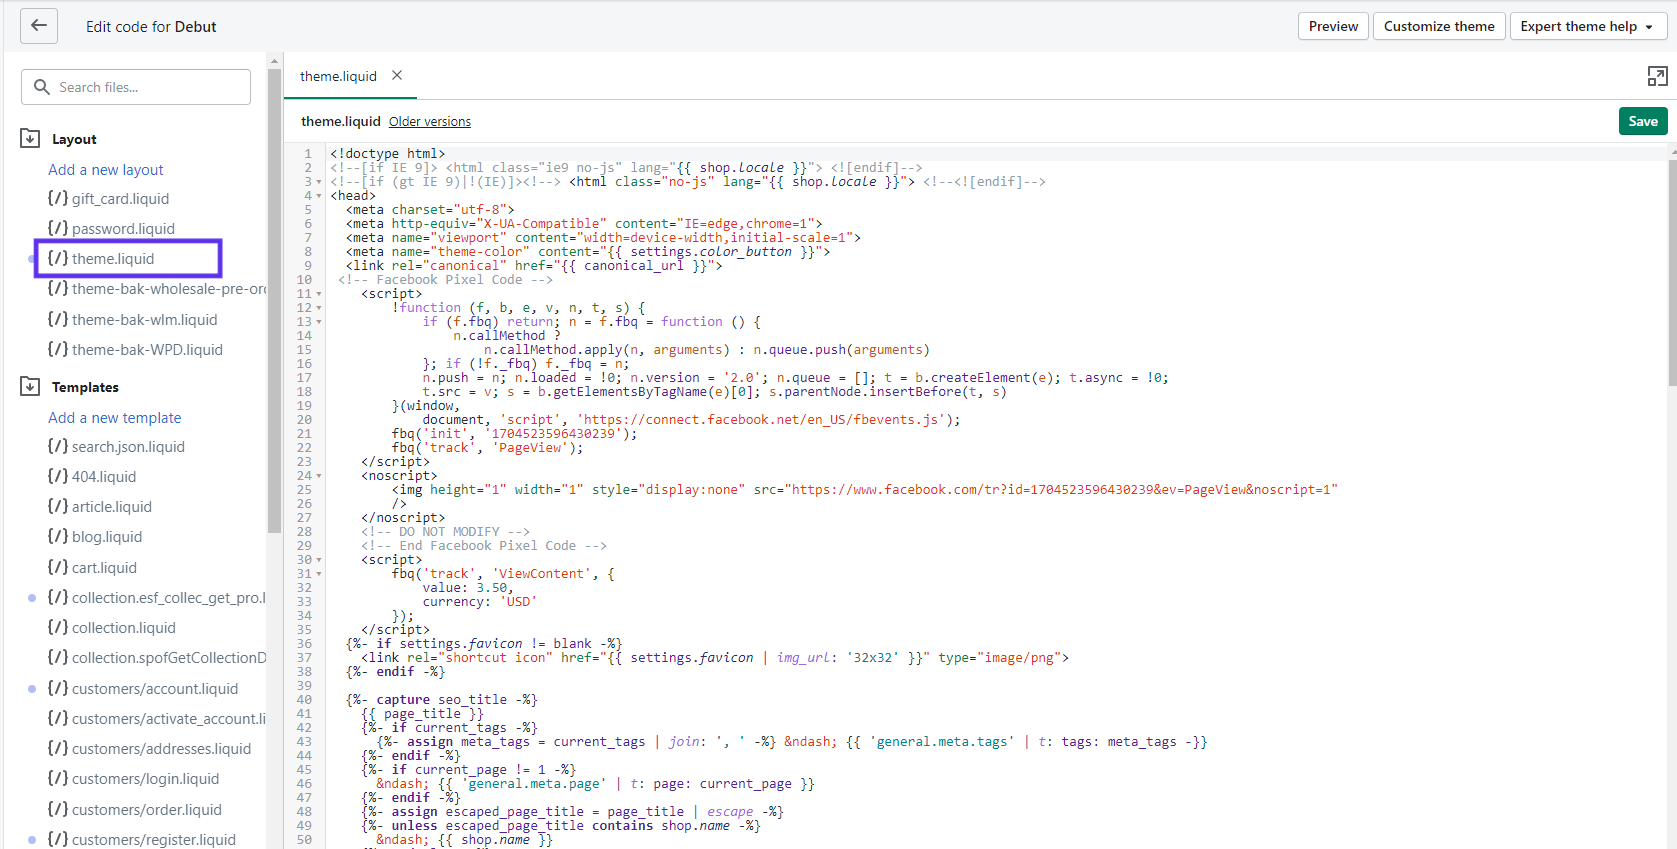Click the currency: 'USD' code line

point(480,602)
